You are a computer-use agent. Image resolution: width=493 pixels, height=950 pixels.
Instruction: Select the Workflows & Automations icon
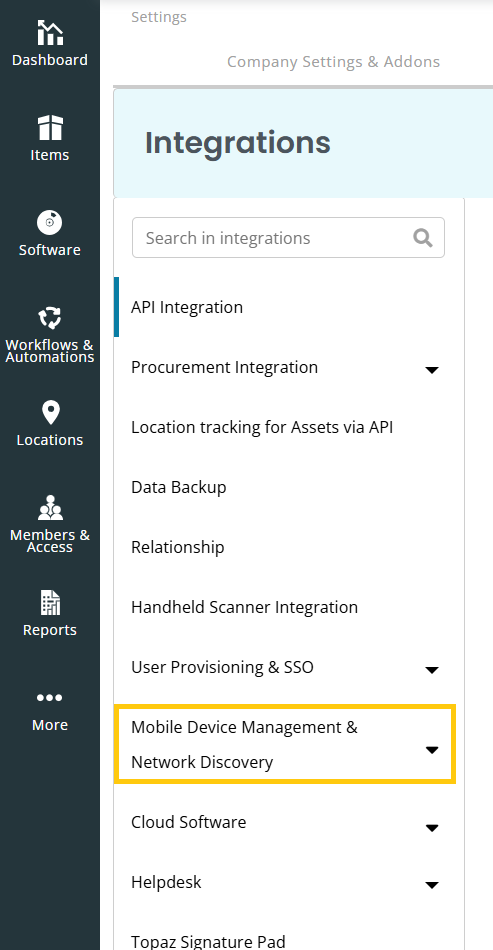pos(50,317)
